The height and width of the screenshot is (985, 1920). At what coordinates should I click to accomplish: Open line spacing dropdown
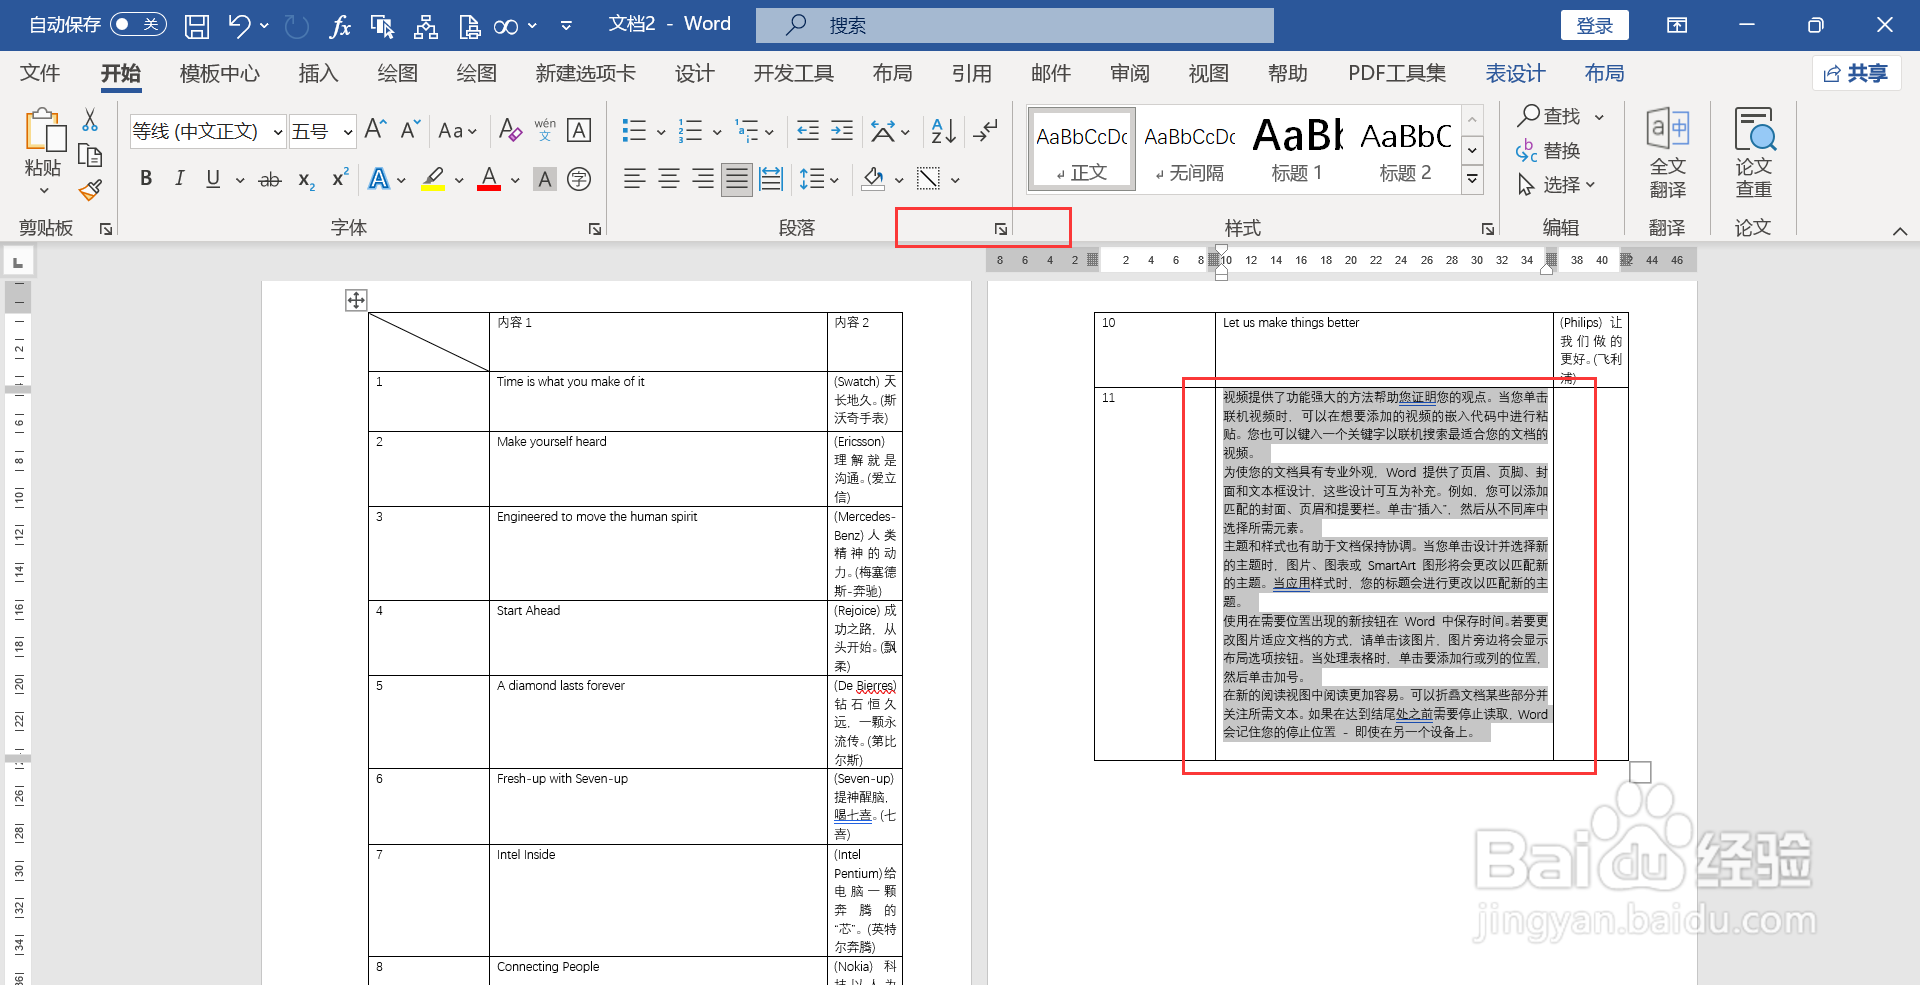(x=819, y=180)
